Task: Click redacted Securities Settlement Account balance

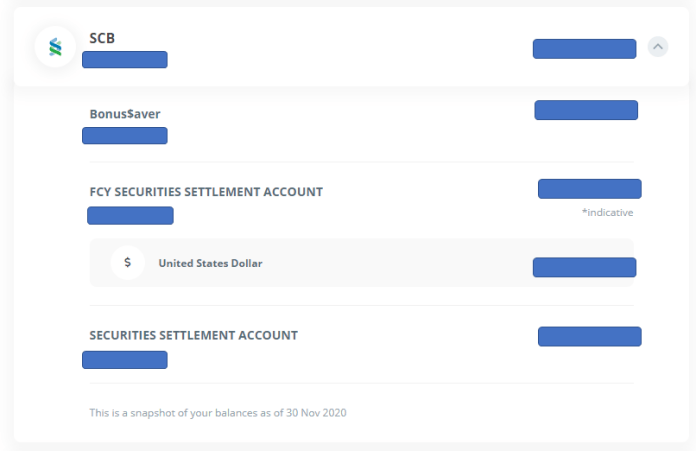Action: [x=589, y=336]
